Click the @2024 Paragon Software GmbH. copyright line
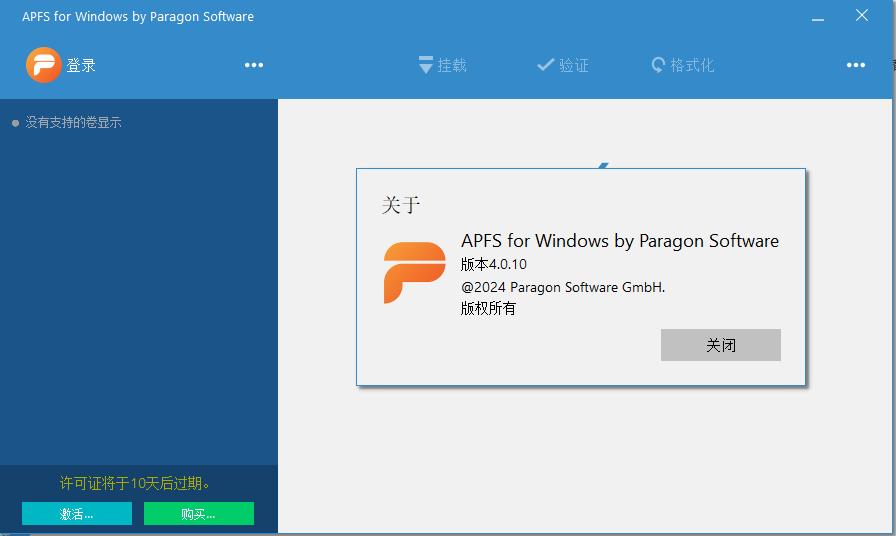Image resolution: width=896 pixels, height=536 pixels. (563, 287)
